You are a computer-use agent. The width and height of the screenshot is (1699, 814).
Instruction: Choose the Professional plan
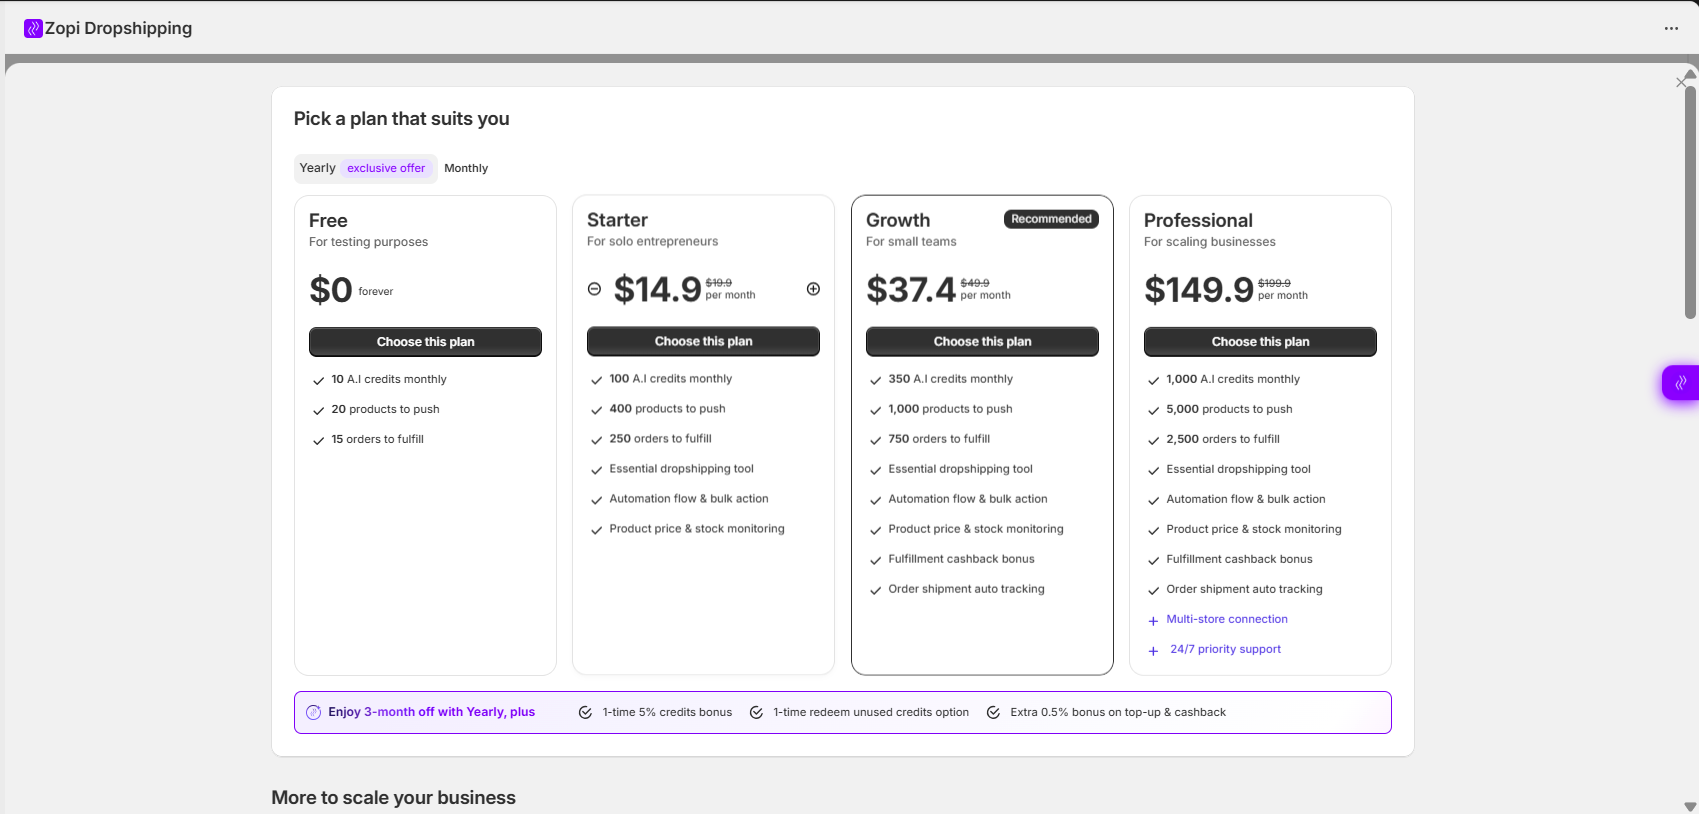click(1260, 342)
